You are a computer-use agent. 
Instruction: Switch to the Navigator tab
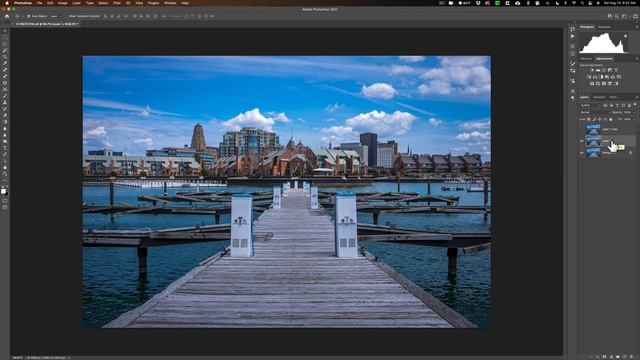tap(604, 27)
